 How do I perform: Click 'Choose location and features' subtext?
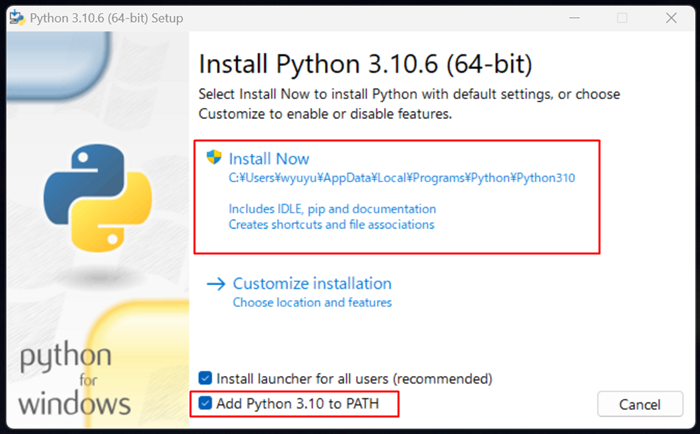pyautogui.click(x=312, y=302)
